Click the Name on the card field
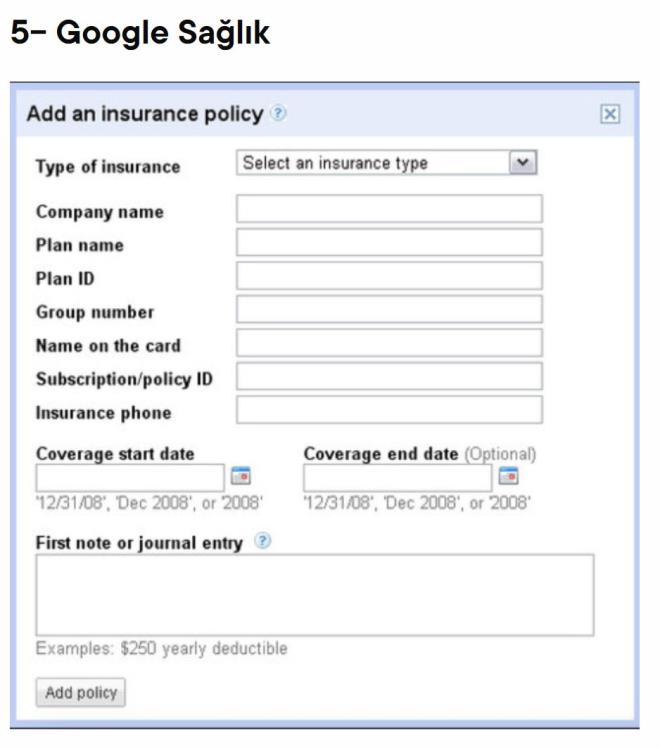Viewport: 660px width, 749px height. (389, 343)
